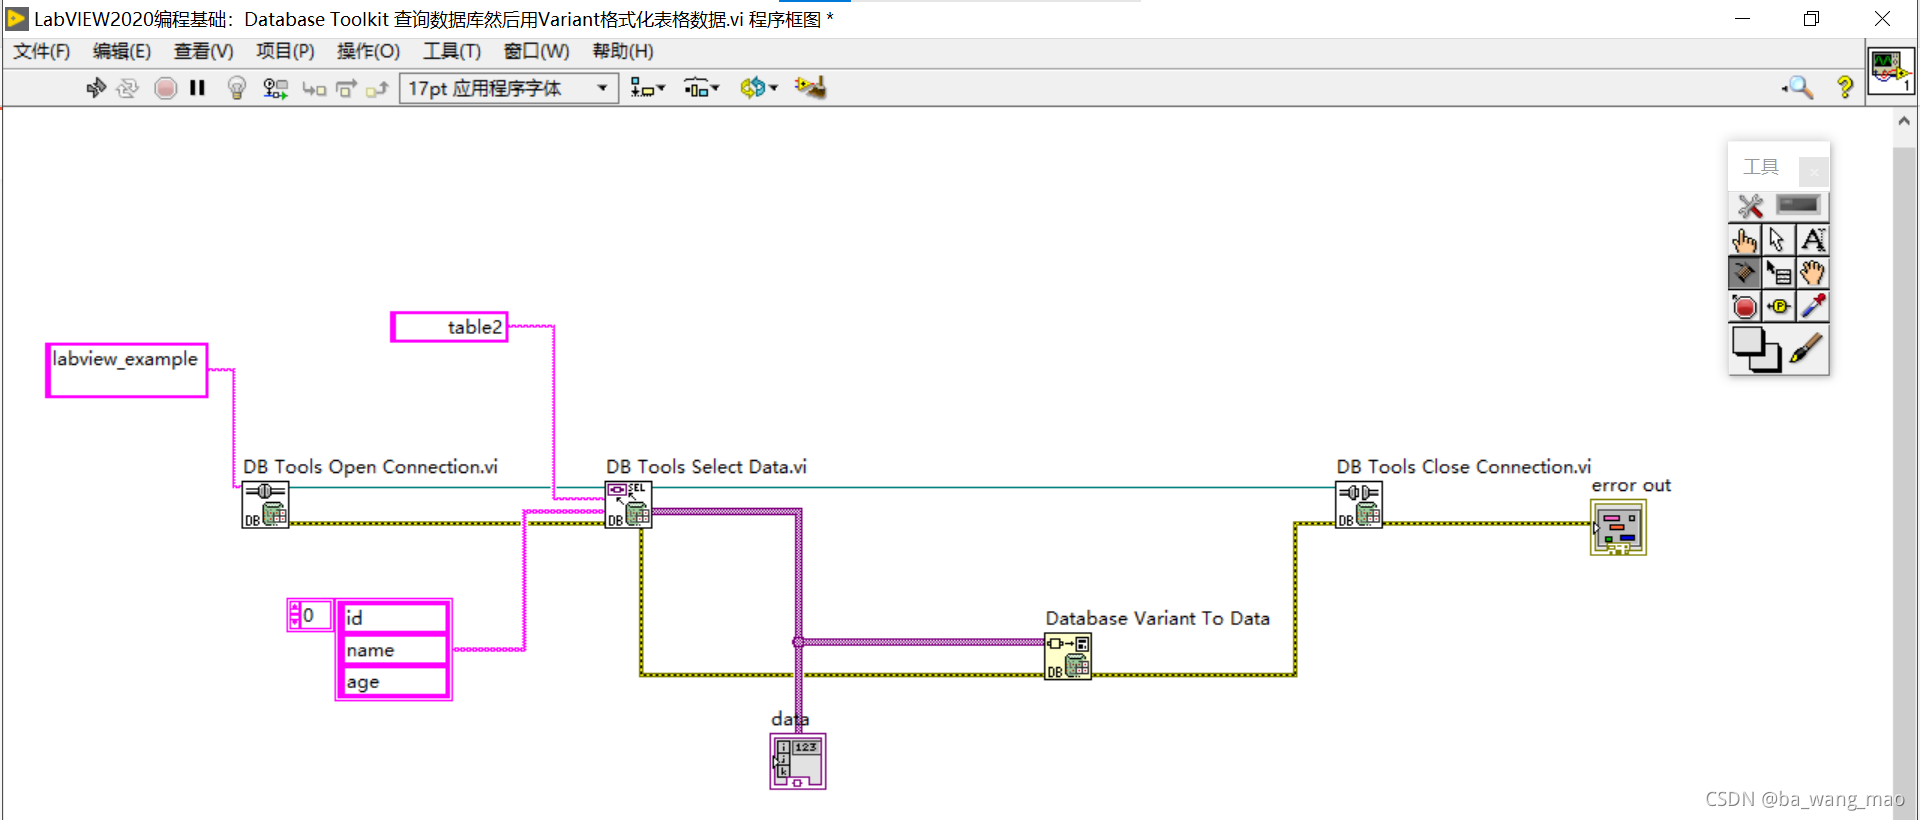
Task: Select the Operate Value hand tool
Action: pos(1745,240)
